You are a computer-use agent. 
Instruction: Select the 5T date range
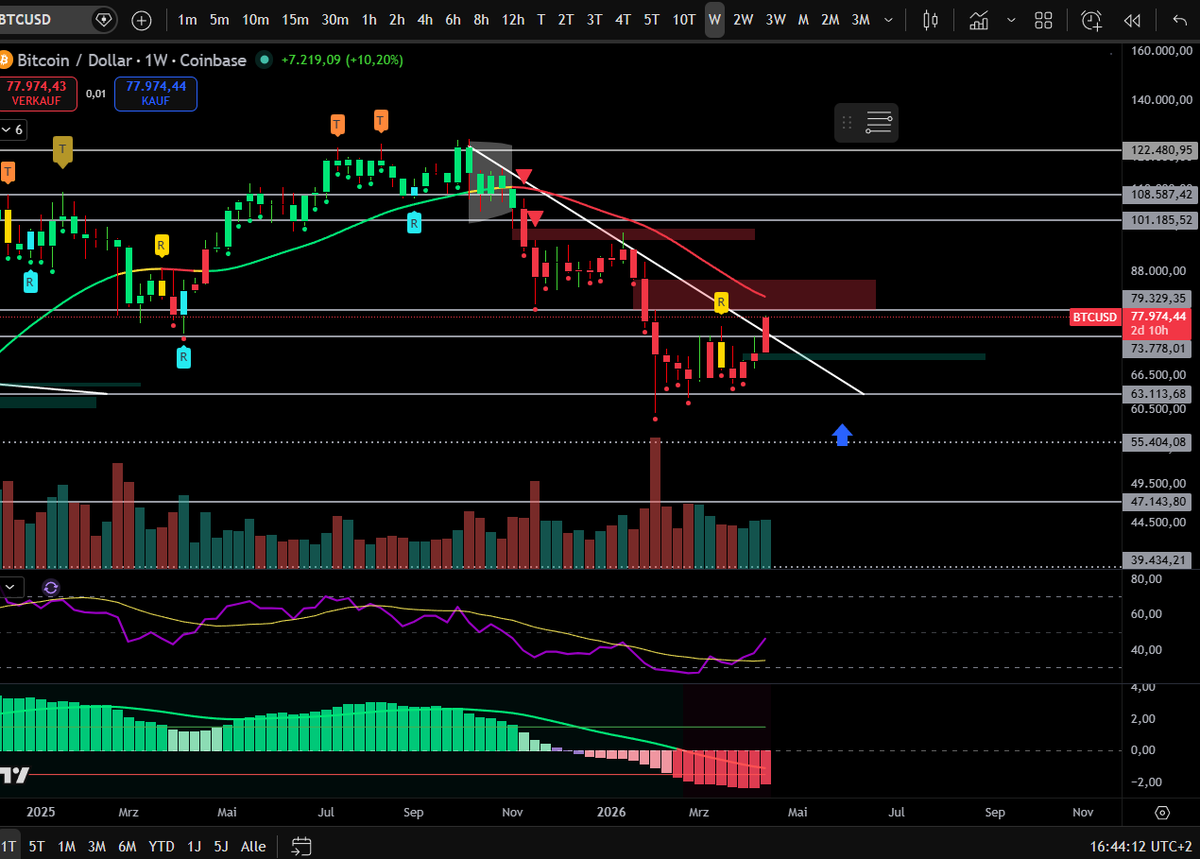click(x=37, y=846)
